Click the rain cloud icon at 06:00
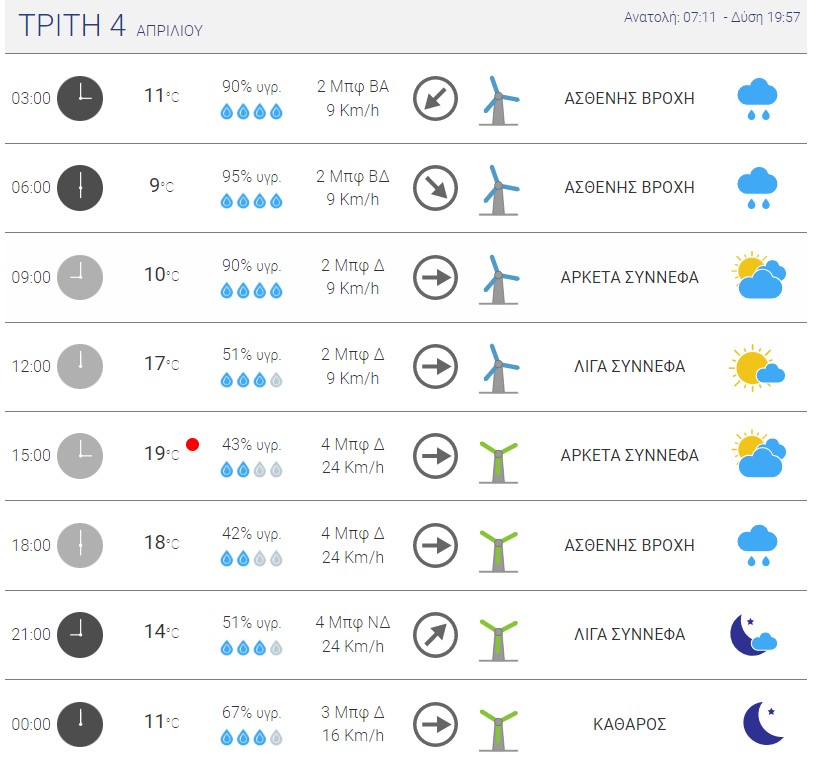This screenshot has height=766, width=825. pos(758,188)
